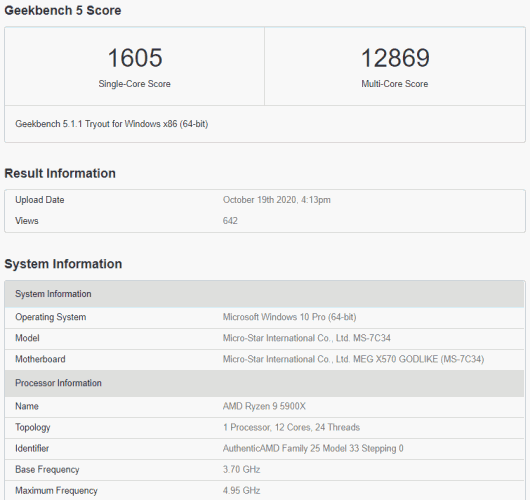This screenshot has height=500, width=530.
Task: Click the Identifier label
Action: click(32, 448)
